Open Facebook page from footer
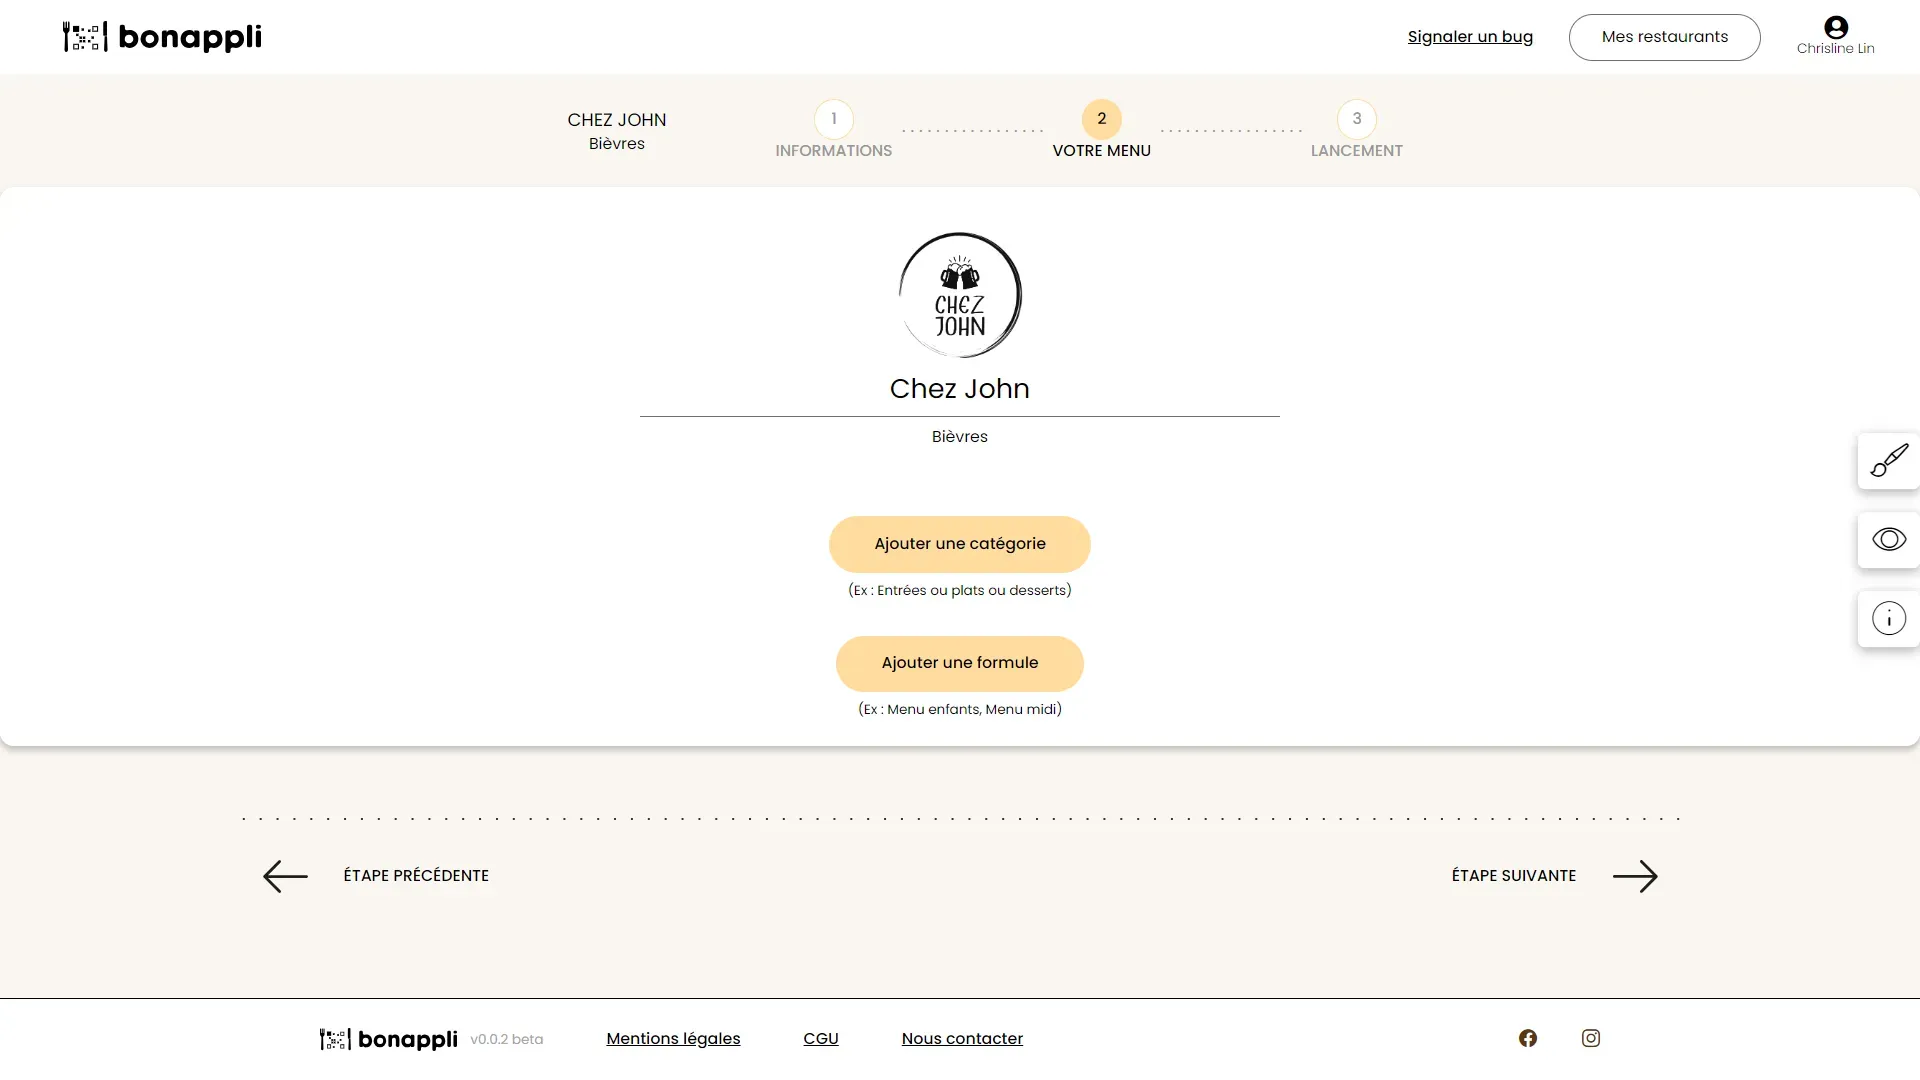Image resolution: width=1920 pixels, height=1080 pixels. pyautogui.click(x=1527, y=1038)
